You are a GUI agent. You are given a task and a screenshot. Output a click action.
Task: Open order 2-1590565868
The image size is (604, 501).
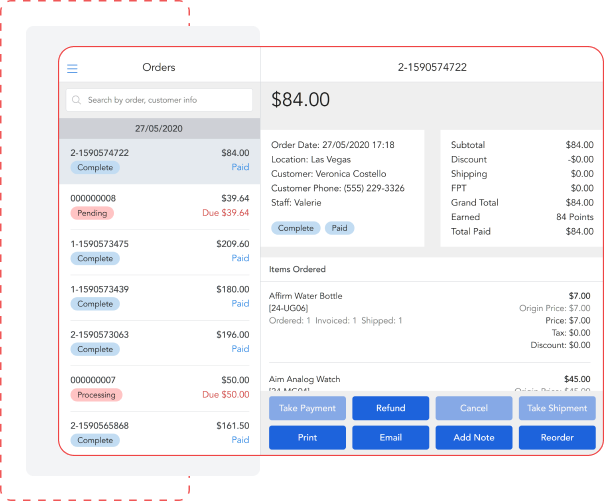tap(159, 433)
